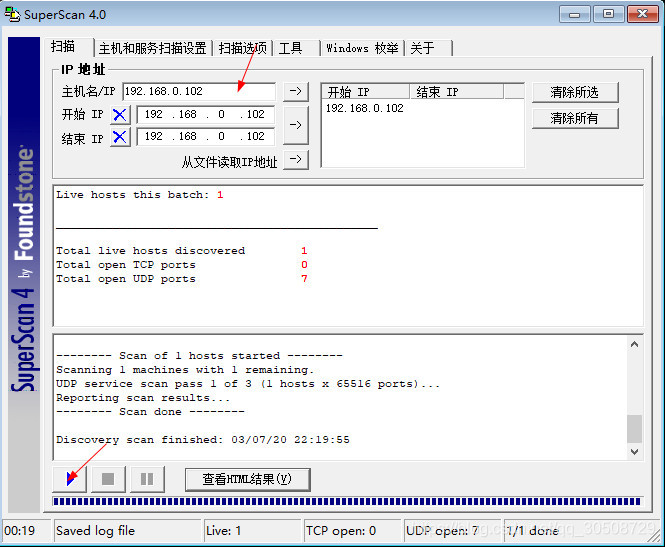Viewport: 665px width, 547px height.
Task: Maximize the SuperScan 4.0 window
Action: pos(608,14)
